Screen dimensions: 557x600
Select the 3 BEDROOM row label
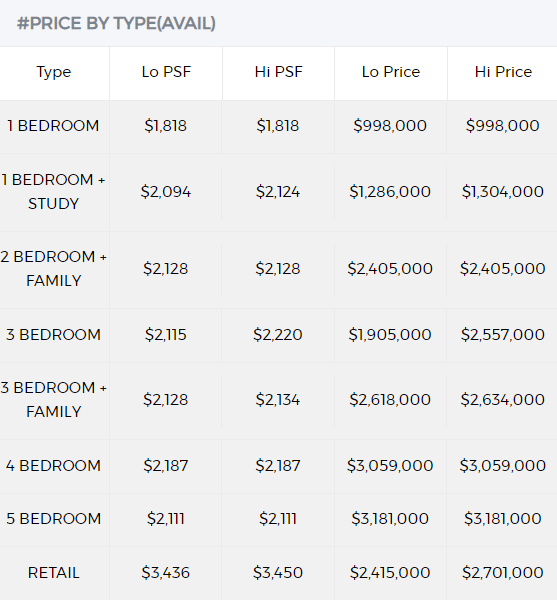point(53,335)
